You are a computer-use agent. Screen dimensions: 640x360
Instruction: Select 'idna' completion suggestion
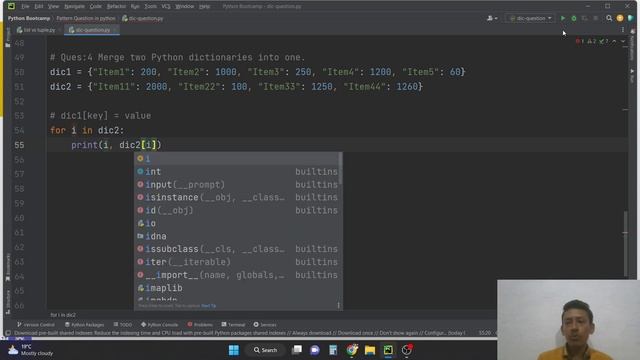(238, 236)
